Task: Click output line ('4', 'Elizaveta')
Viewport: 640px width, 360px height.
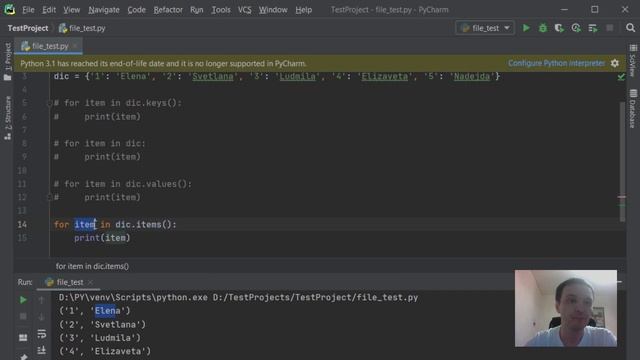Action: pyautogui.click(x=104, y=351)
